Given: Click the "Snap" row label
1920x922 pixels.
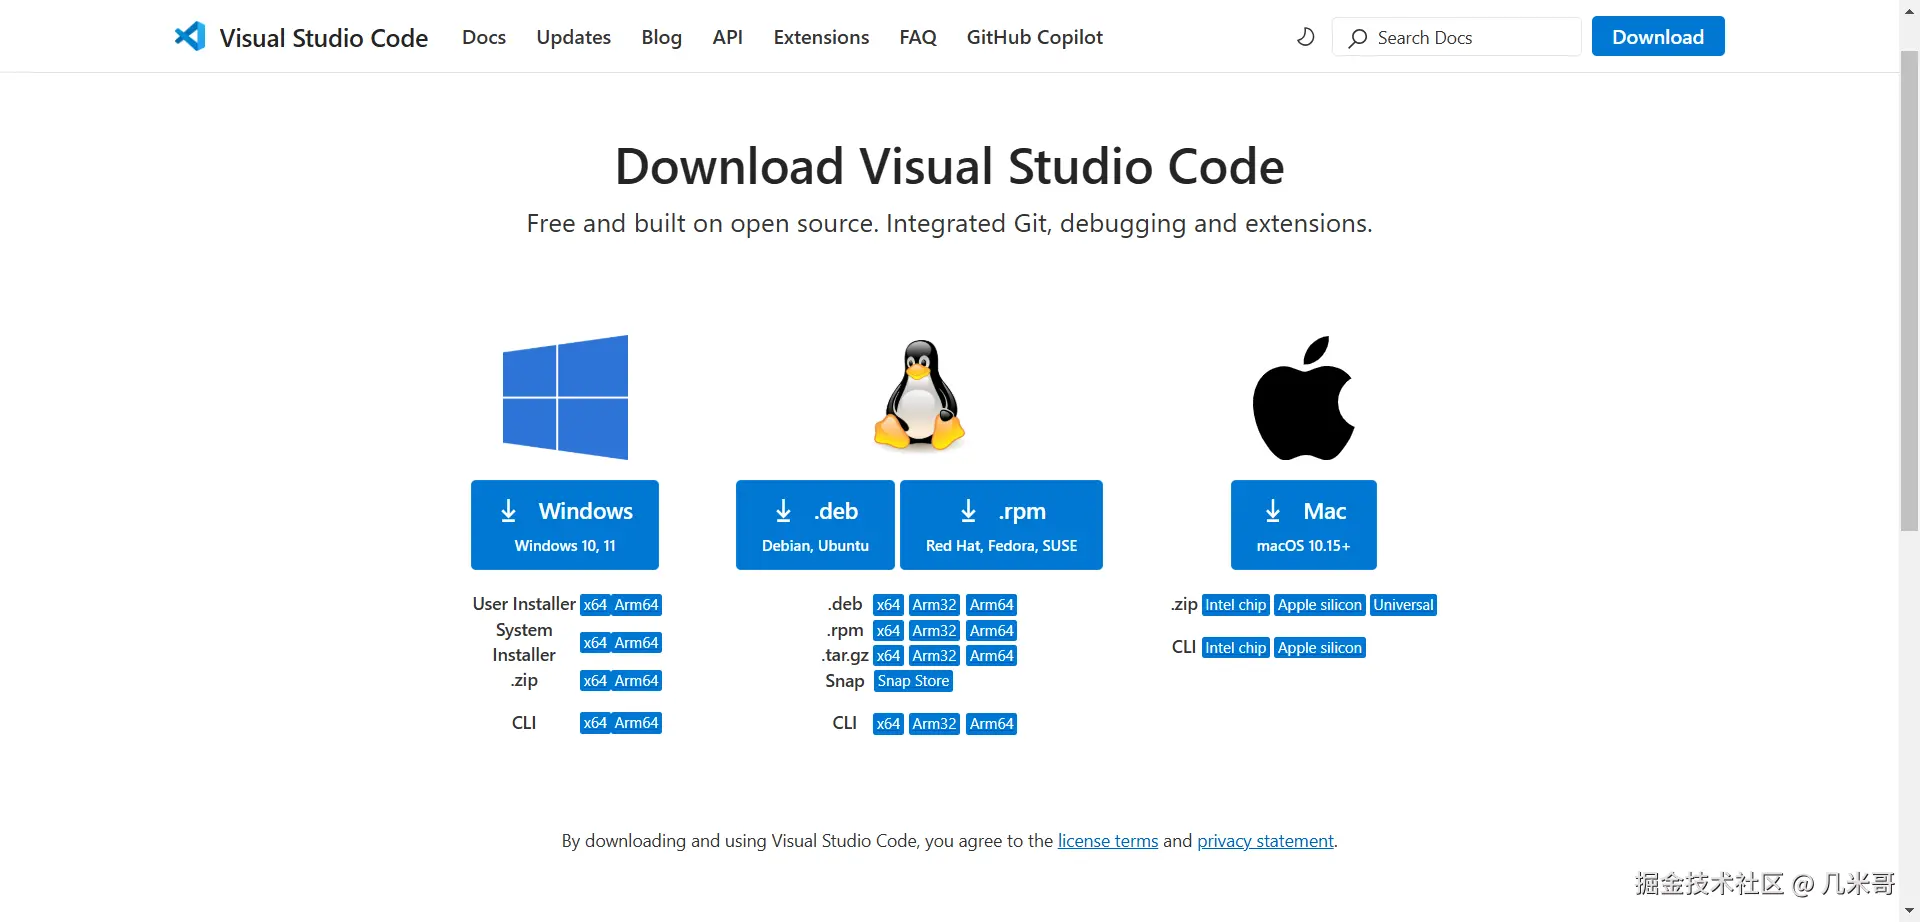Looking at the screenshot, I should click(845, 681).
